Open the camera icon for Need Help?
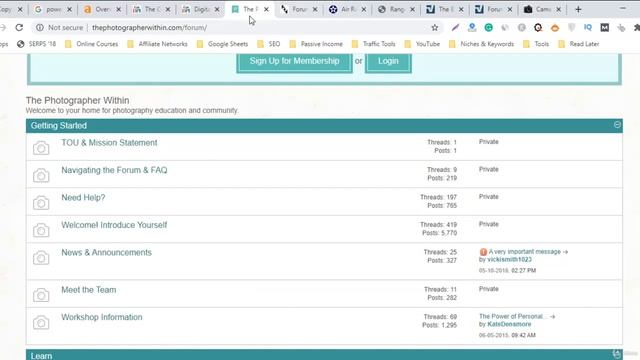This screenshot has height=360, width=640. 41,202
